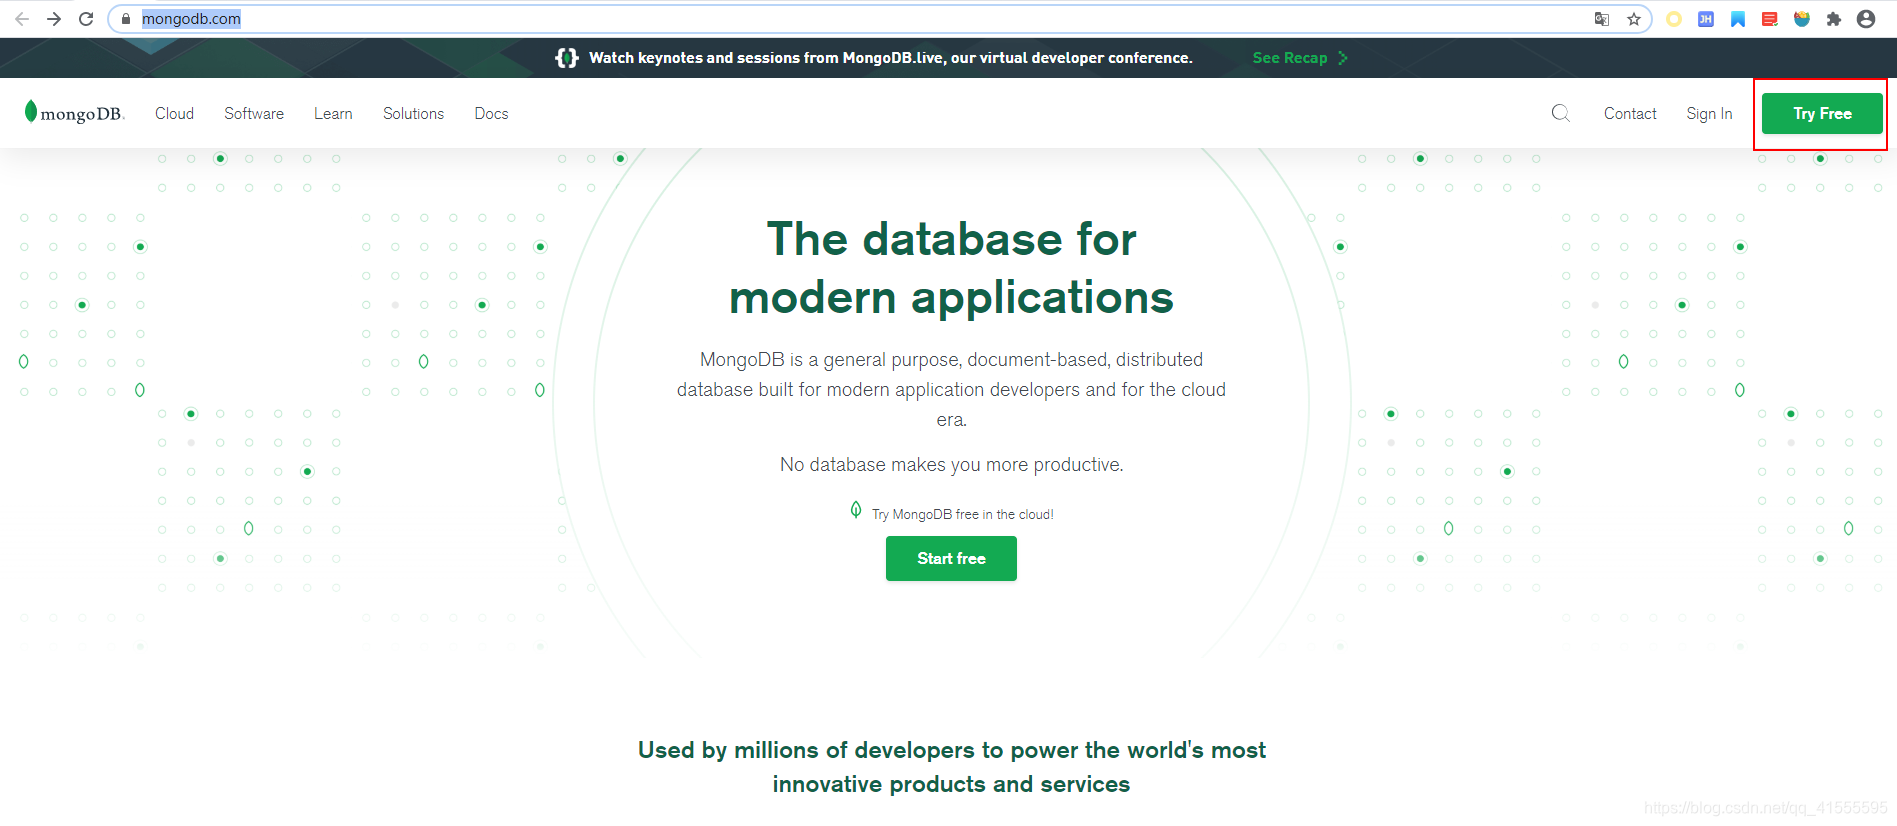This screenshot has height=826, width=1897.
Task: Click the browser back arrow
Action: click(22, 19)
